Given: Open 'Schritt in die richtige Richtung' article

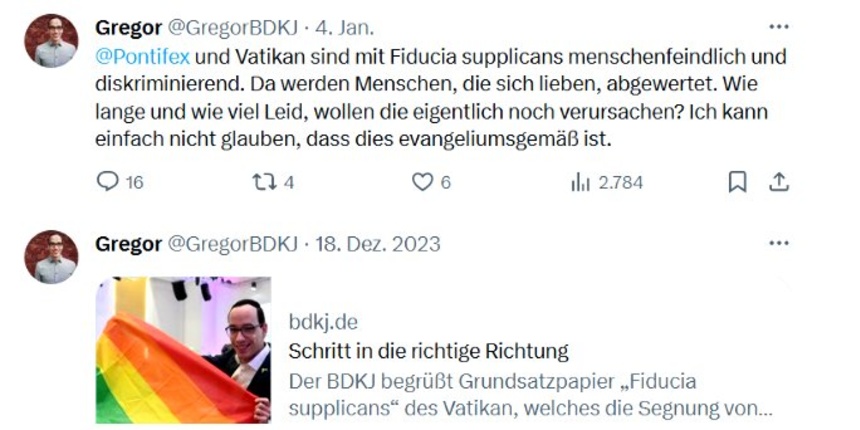Looking at the screenshot, I should [x=428, y=352].
